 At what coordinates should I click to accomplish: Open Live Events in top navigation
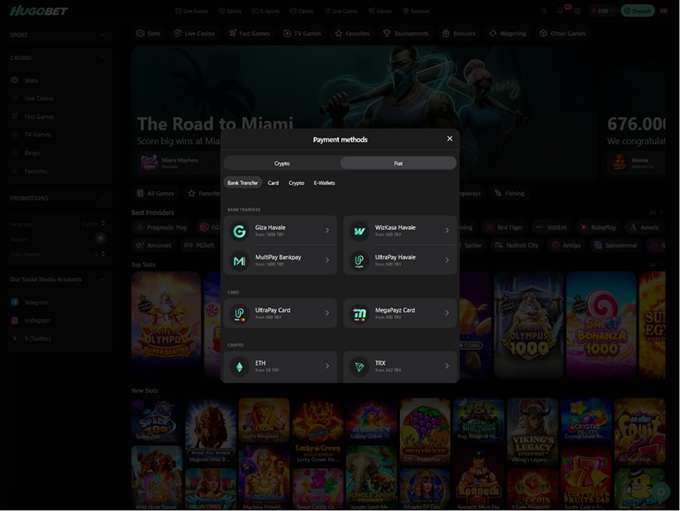[x=192, y=11]
